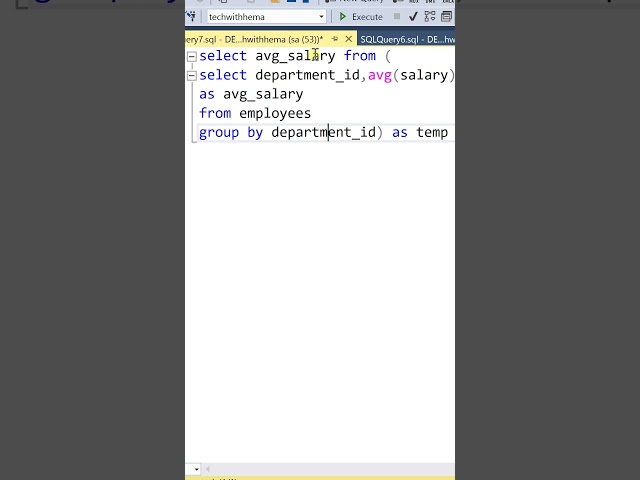Click the word 'employees' in the query
The image size is (640, 480).
click(x=275, y=113)
